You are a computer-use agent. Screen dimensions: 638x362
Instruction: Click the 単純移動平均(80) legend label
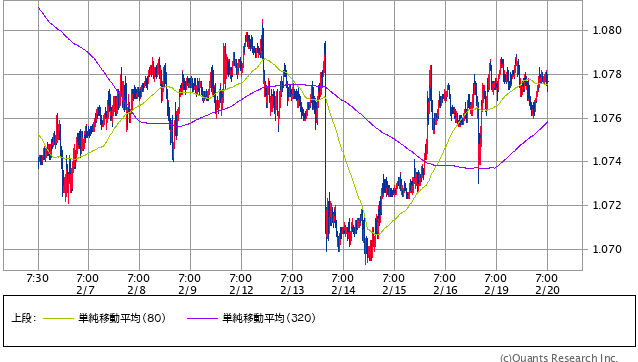(122, 318)
